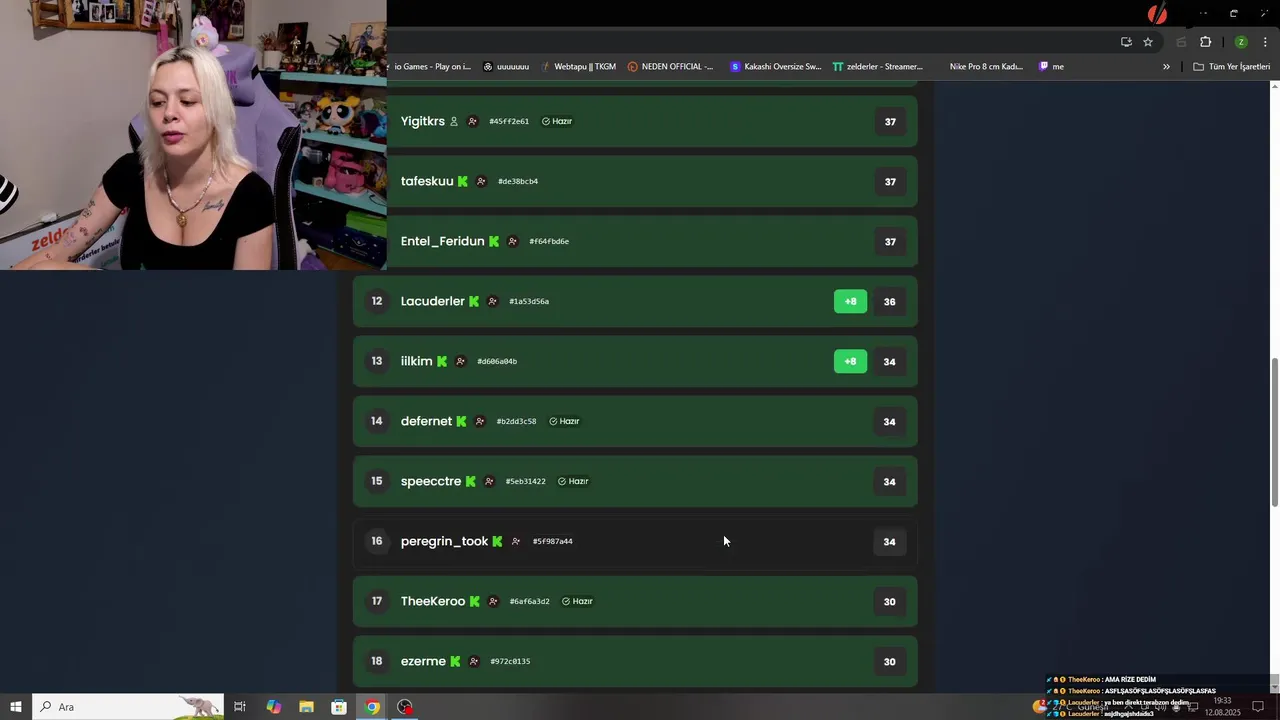Click the username Lacuderler
The width and height of the screenshot is (1280, 720).
[x=433, y=301]
